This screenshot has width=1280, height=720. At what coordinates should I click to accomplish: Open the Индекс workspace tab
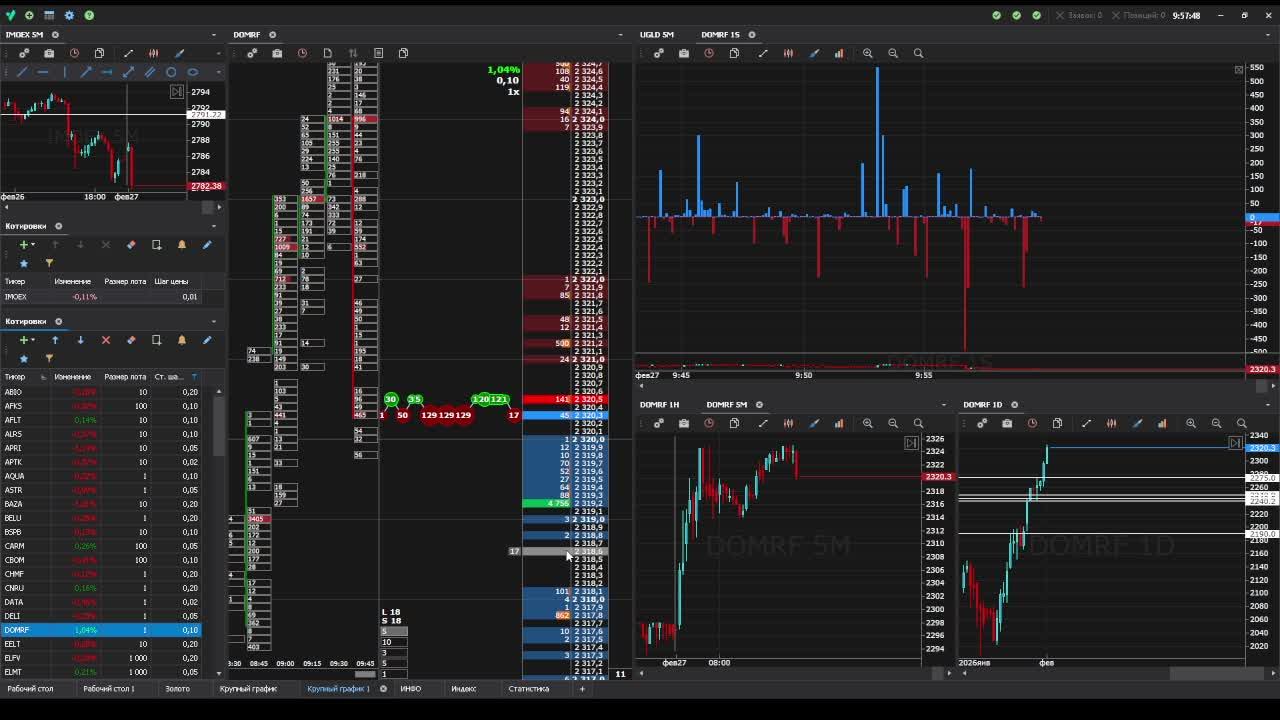(464, 689)
